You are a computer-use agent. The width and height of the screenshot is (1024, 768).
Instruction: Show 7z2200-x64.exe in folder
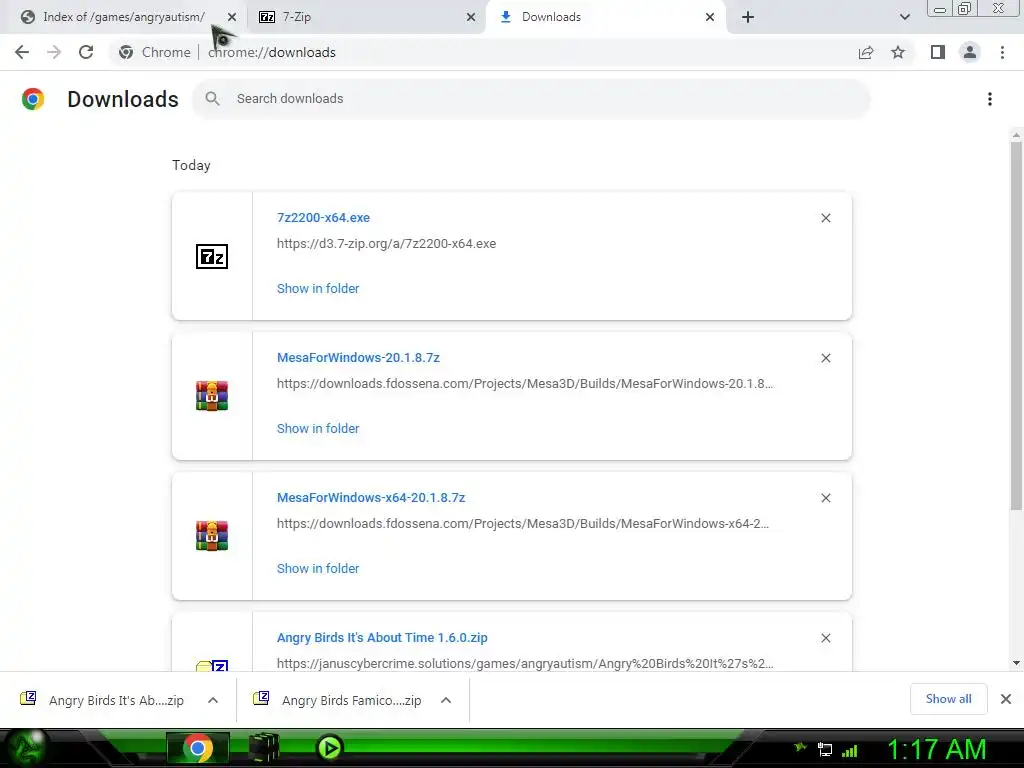(318, 289)
